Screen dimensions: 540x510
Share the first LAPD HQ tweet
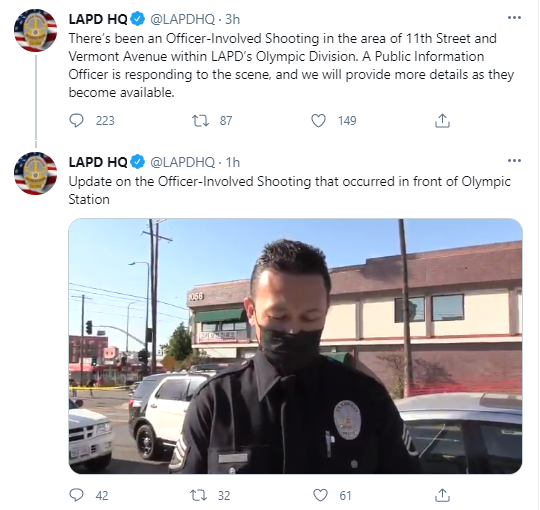pyautogui.click(x=442, y=121)
